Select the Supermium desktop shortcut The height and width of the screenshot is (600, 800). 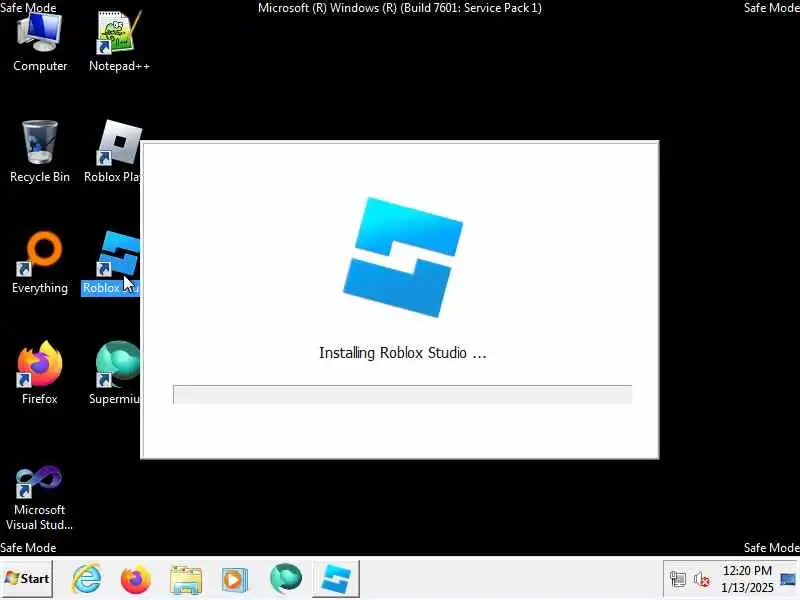(114, 373)
